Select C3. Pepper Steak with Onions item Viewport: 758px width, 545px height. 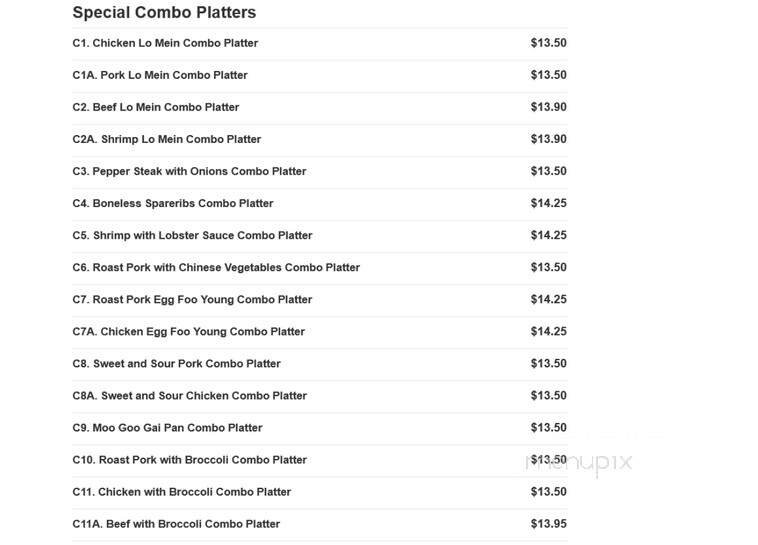coord(189,171)
